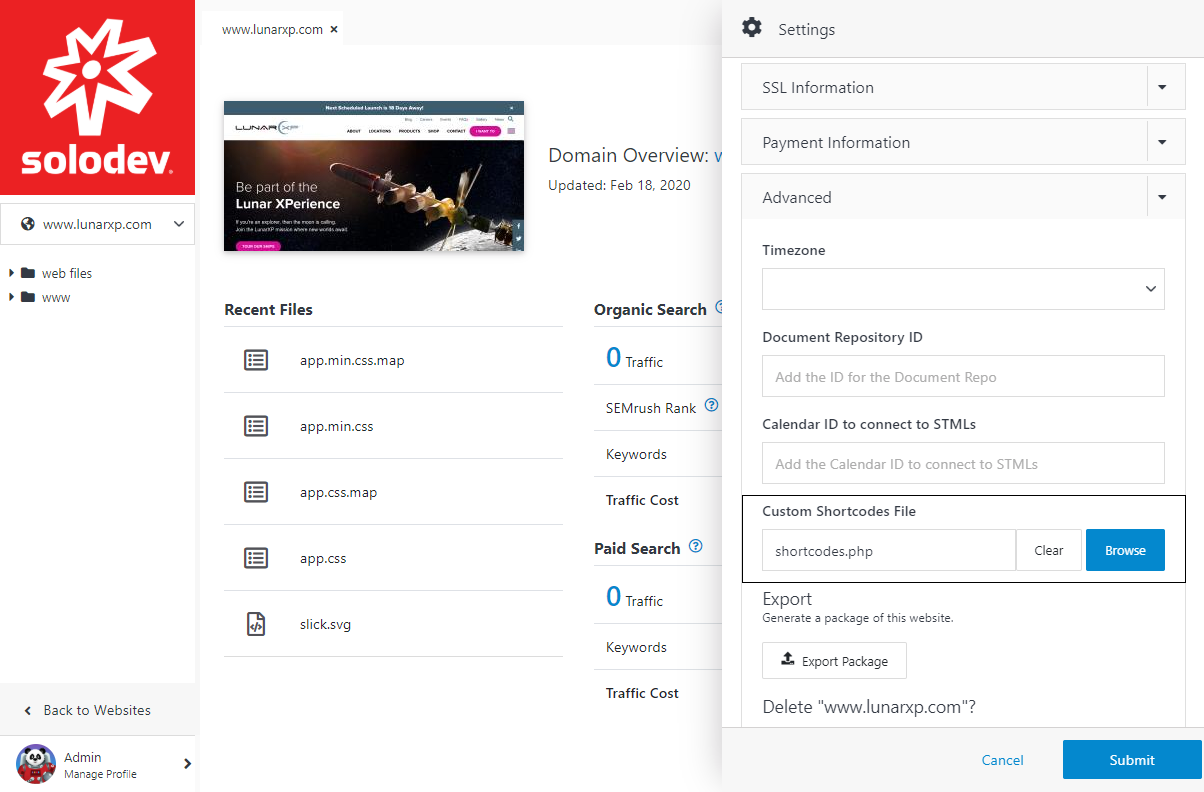Clear the Custom Shortcodes File
Viewport: 1204px width, 792px height.
click(1049, 550)
